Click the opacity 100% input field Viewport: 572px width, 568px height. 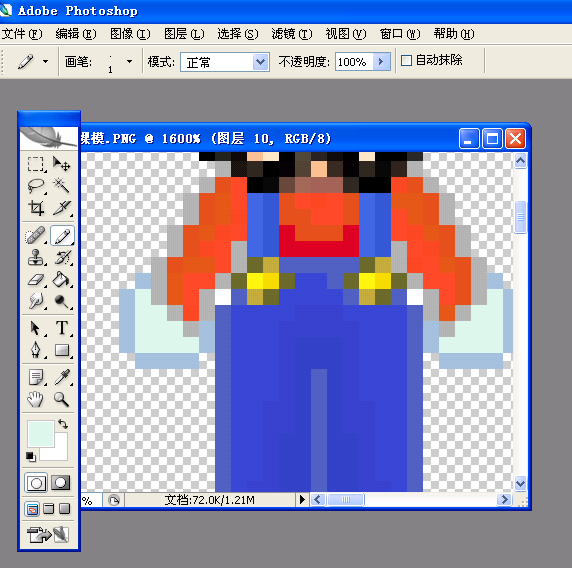pos(354,62)
